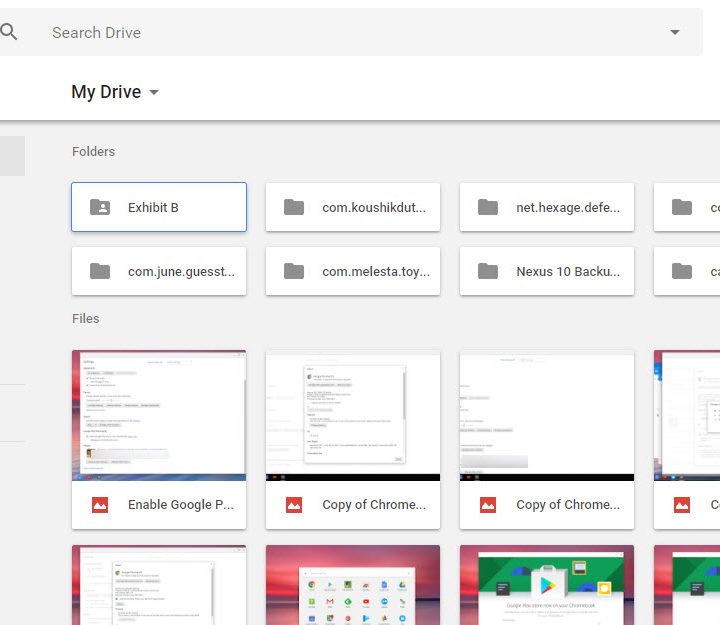This screenshot has width=720, height=625.
Task: Open the com.koushikdut... folder
Action: pyautogui.click(x=353, y=207)
